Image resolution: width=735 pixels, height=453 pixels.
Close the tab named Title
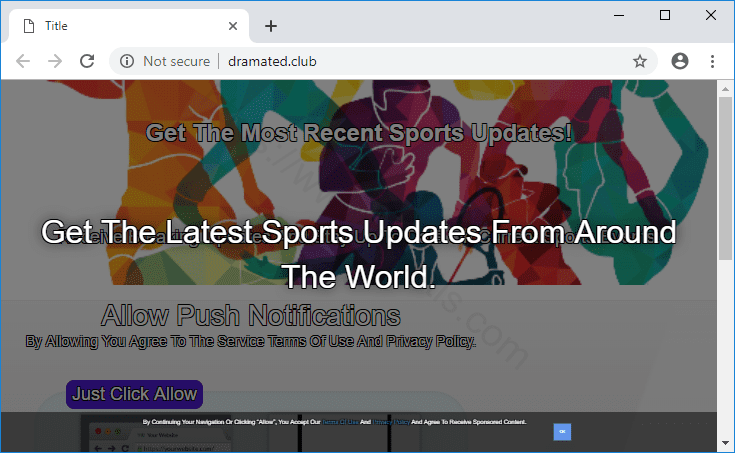233,26
